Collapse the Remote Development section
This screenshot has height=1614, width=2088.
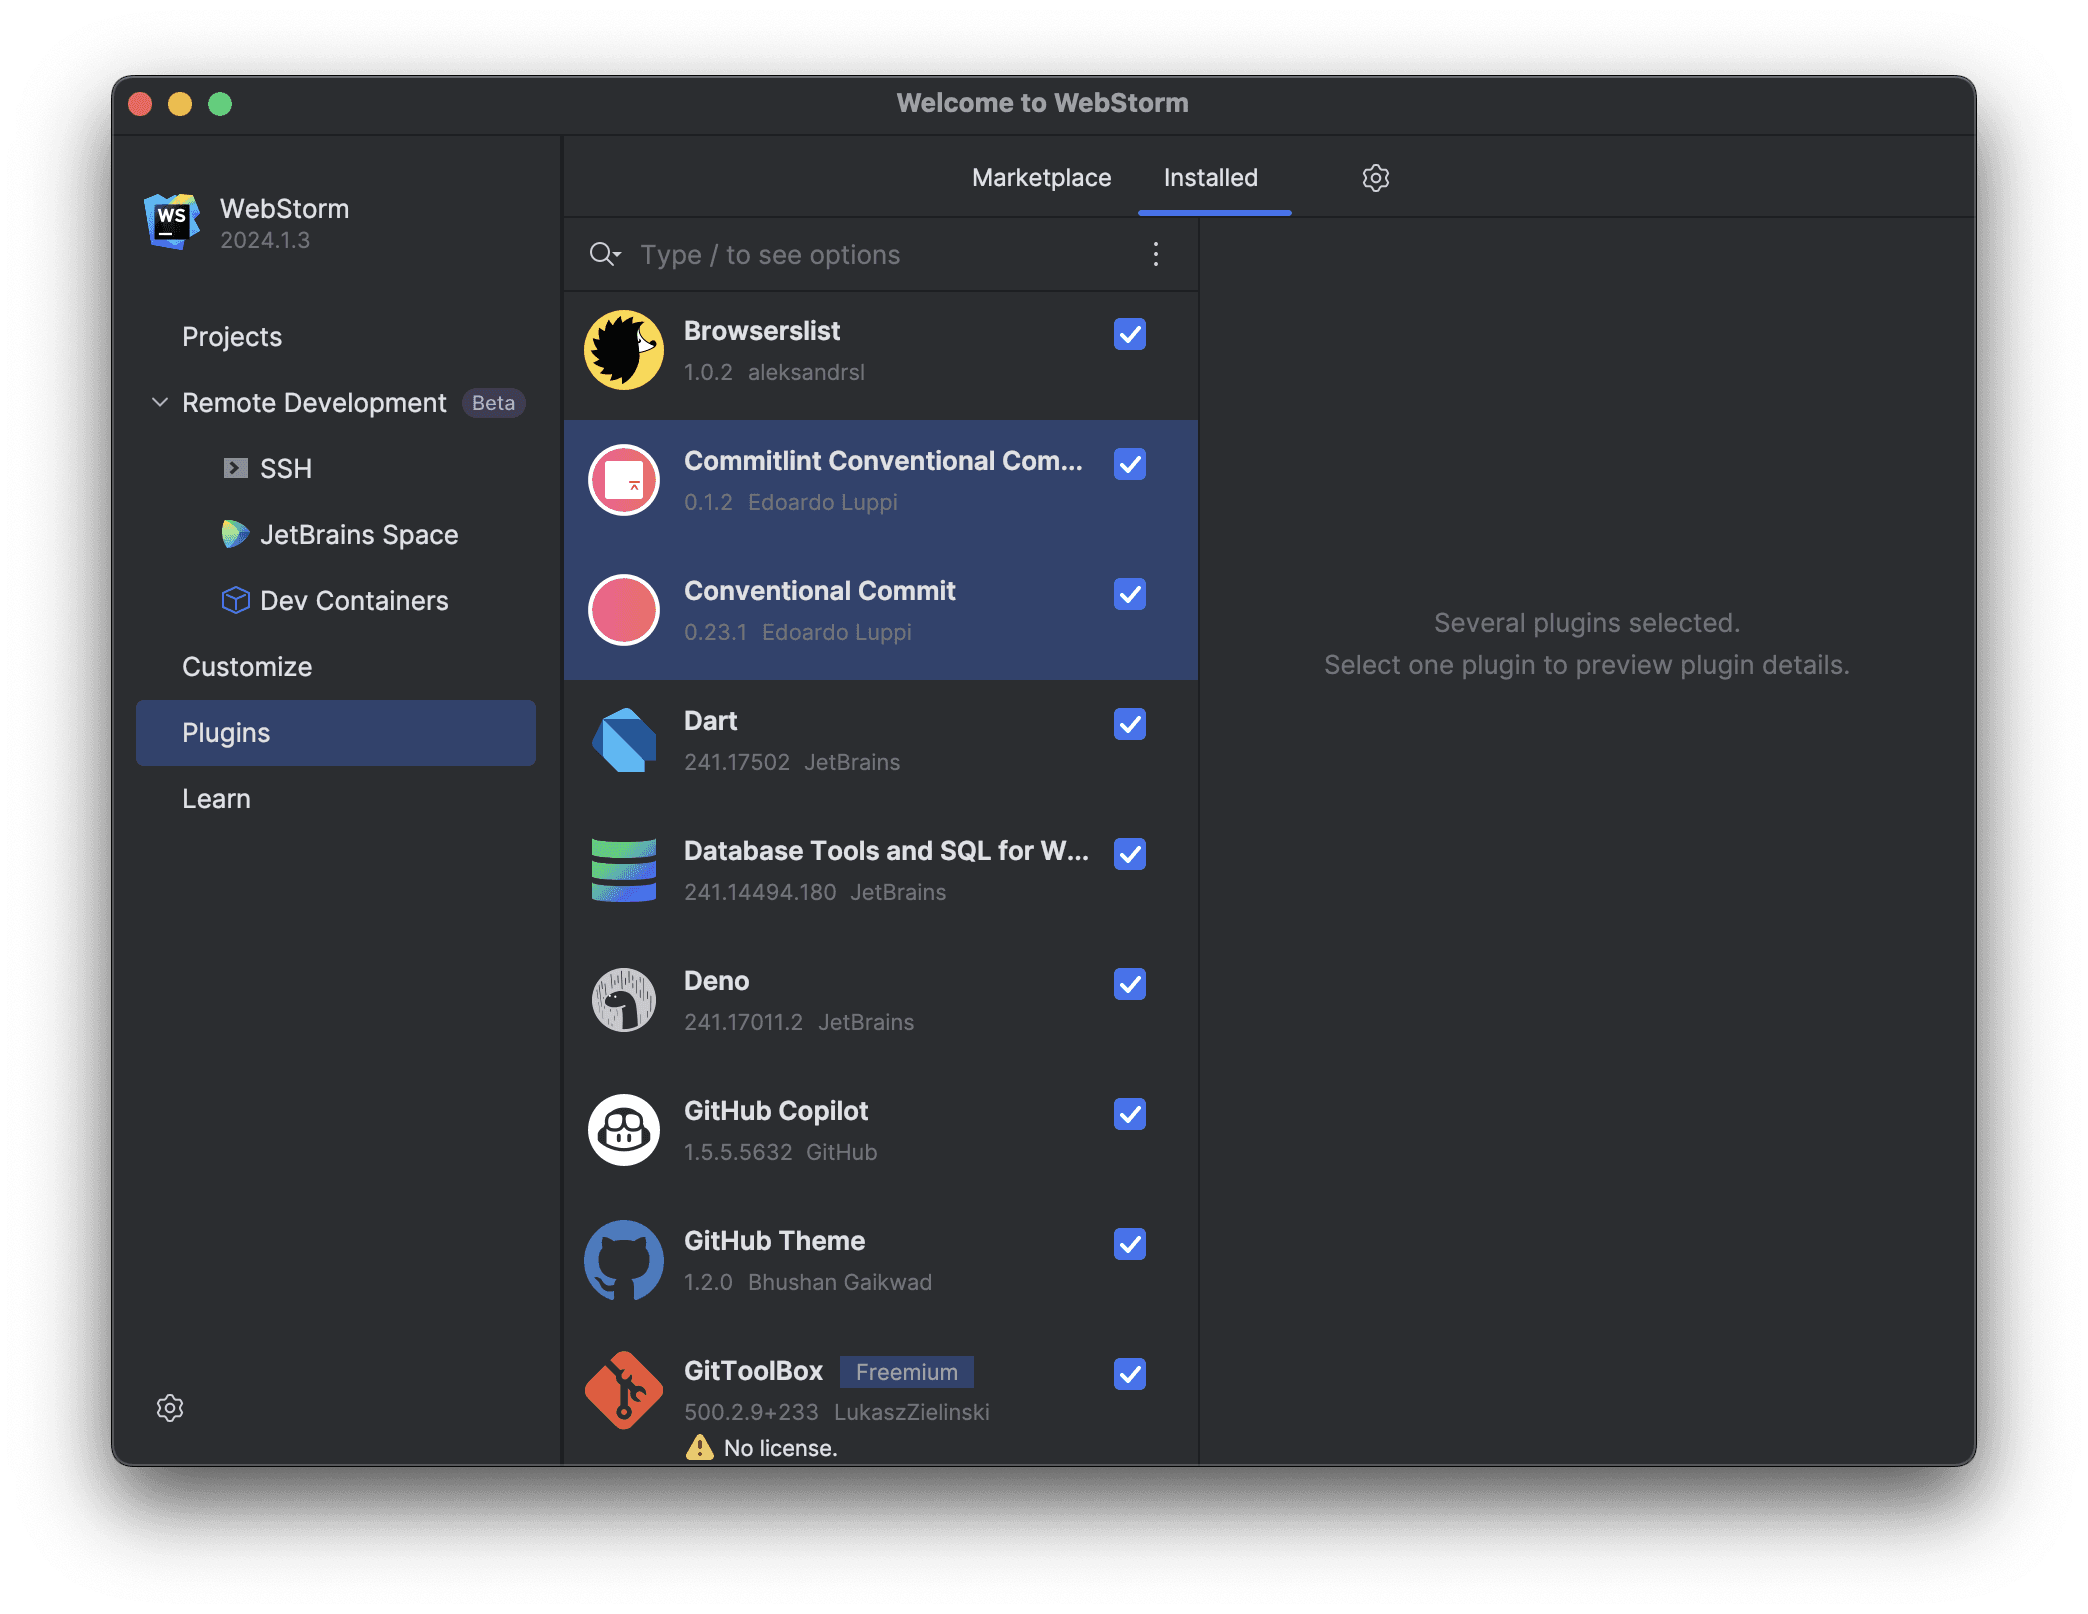tap(159, 403)
